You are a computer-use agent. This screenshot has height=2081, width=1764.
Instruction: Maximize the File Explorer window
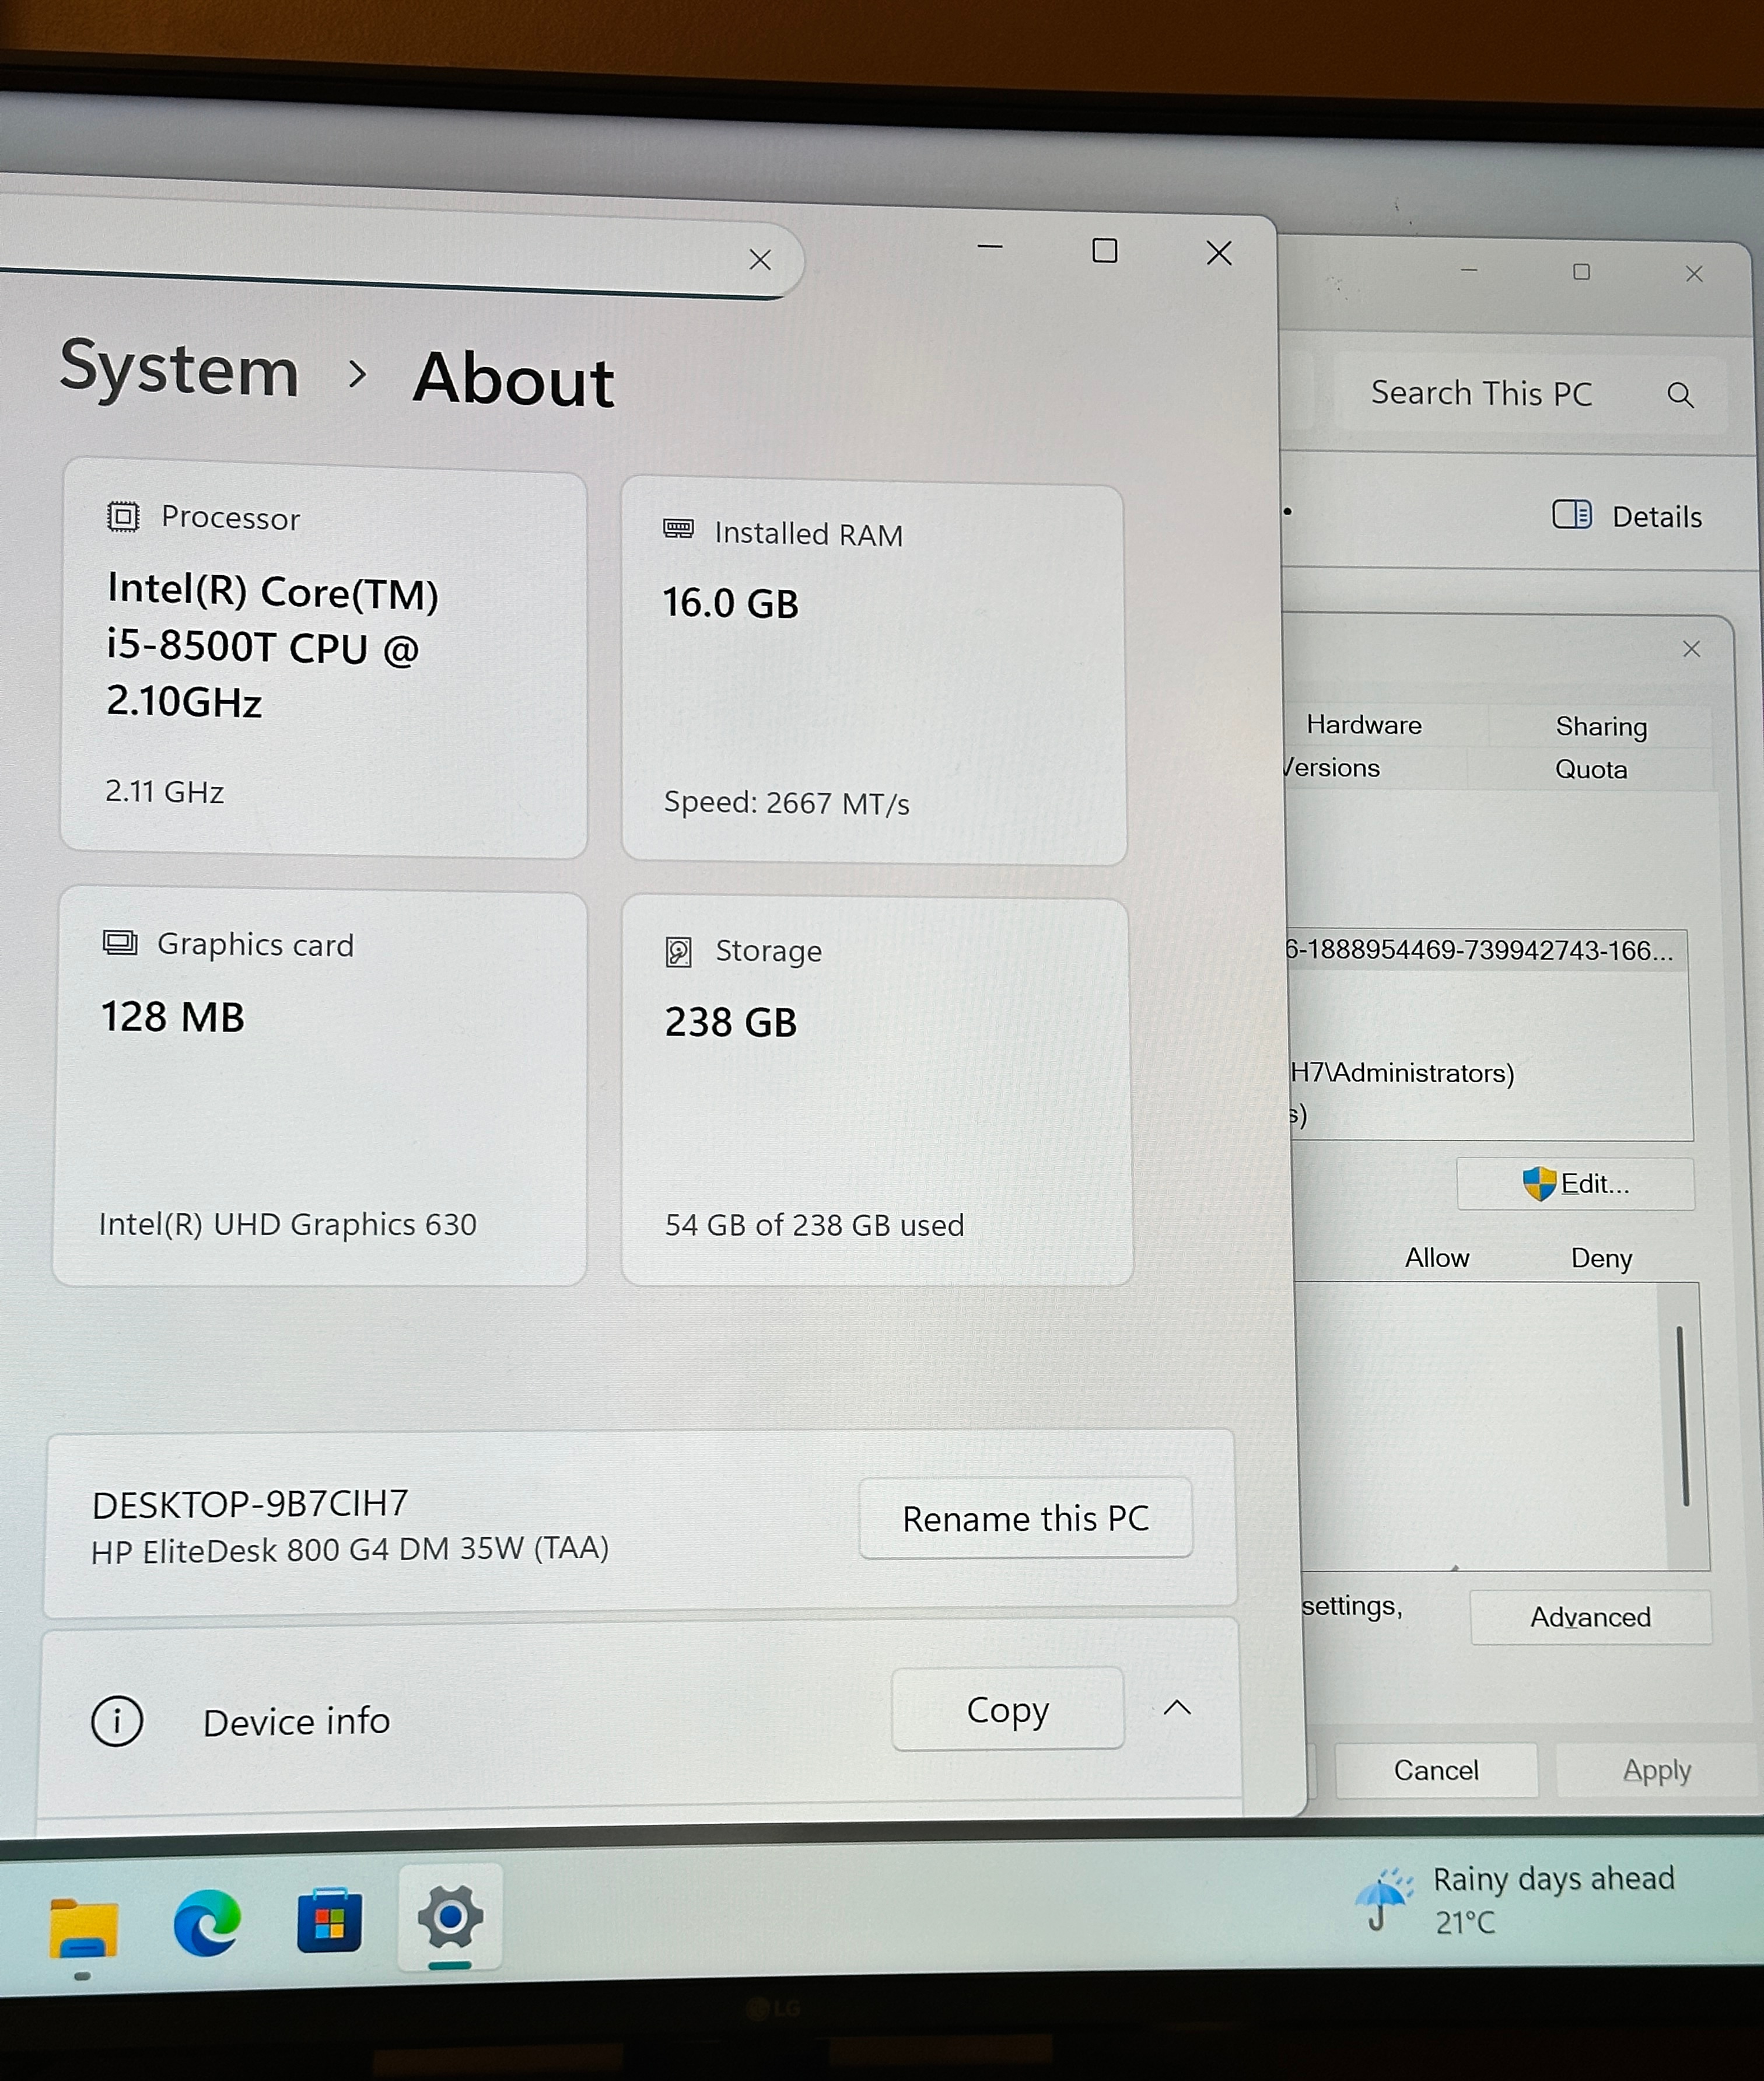[1581, 272]
